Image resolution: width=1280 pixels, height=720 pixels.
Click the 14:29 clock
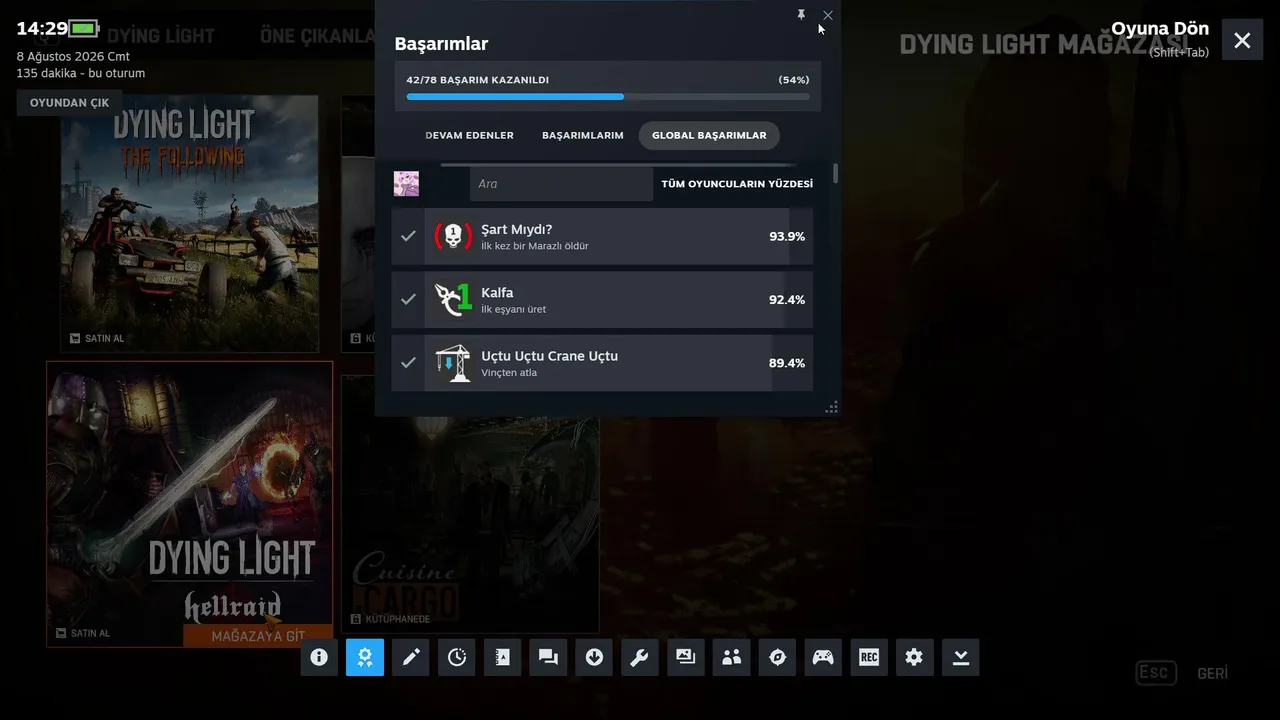[x=42, y=28]
